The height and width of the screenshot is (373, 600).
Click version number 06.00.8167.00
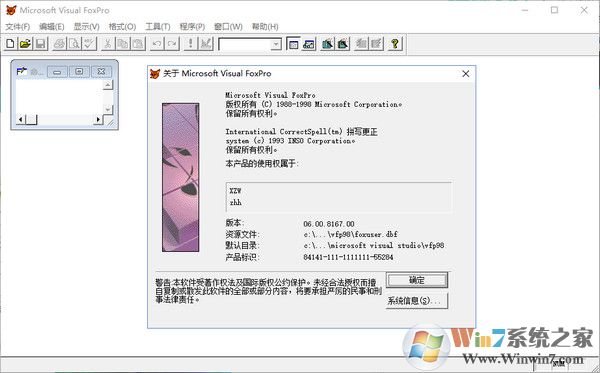pos(329,224)
